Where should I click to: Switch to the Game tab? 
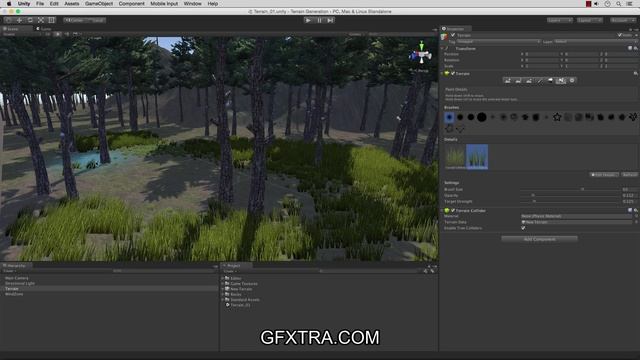44,29
